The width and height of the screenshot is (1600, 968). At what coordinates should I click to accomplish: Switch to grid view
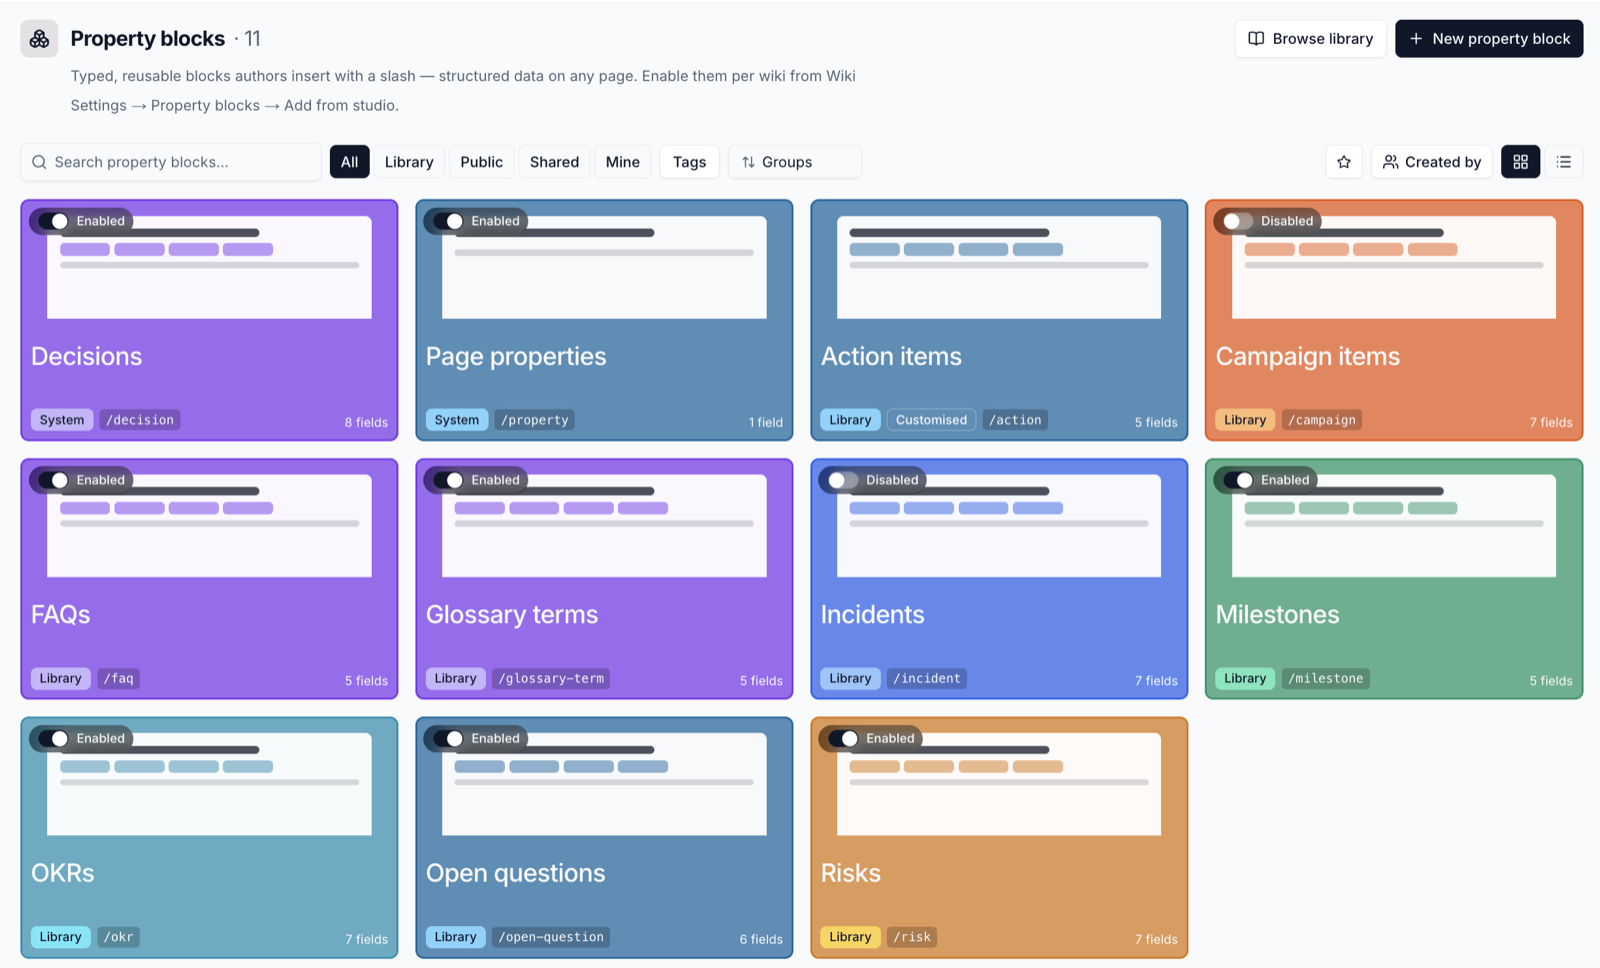click(x=1520, y=162)
